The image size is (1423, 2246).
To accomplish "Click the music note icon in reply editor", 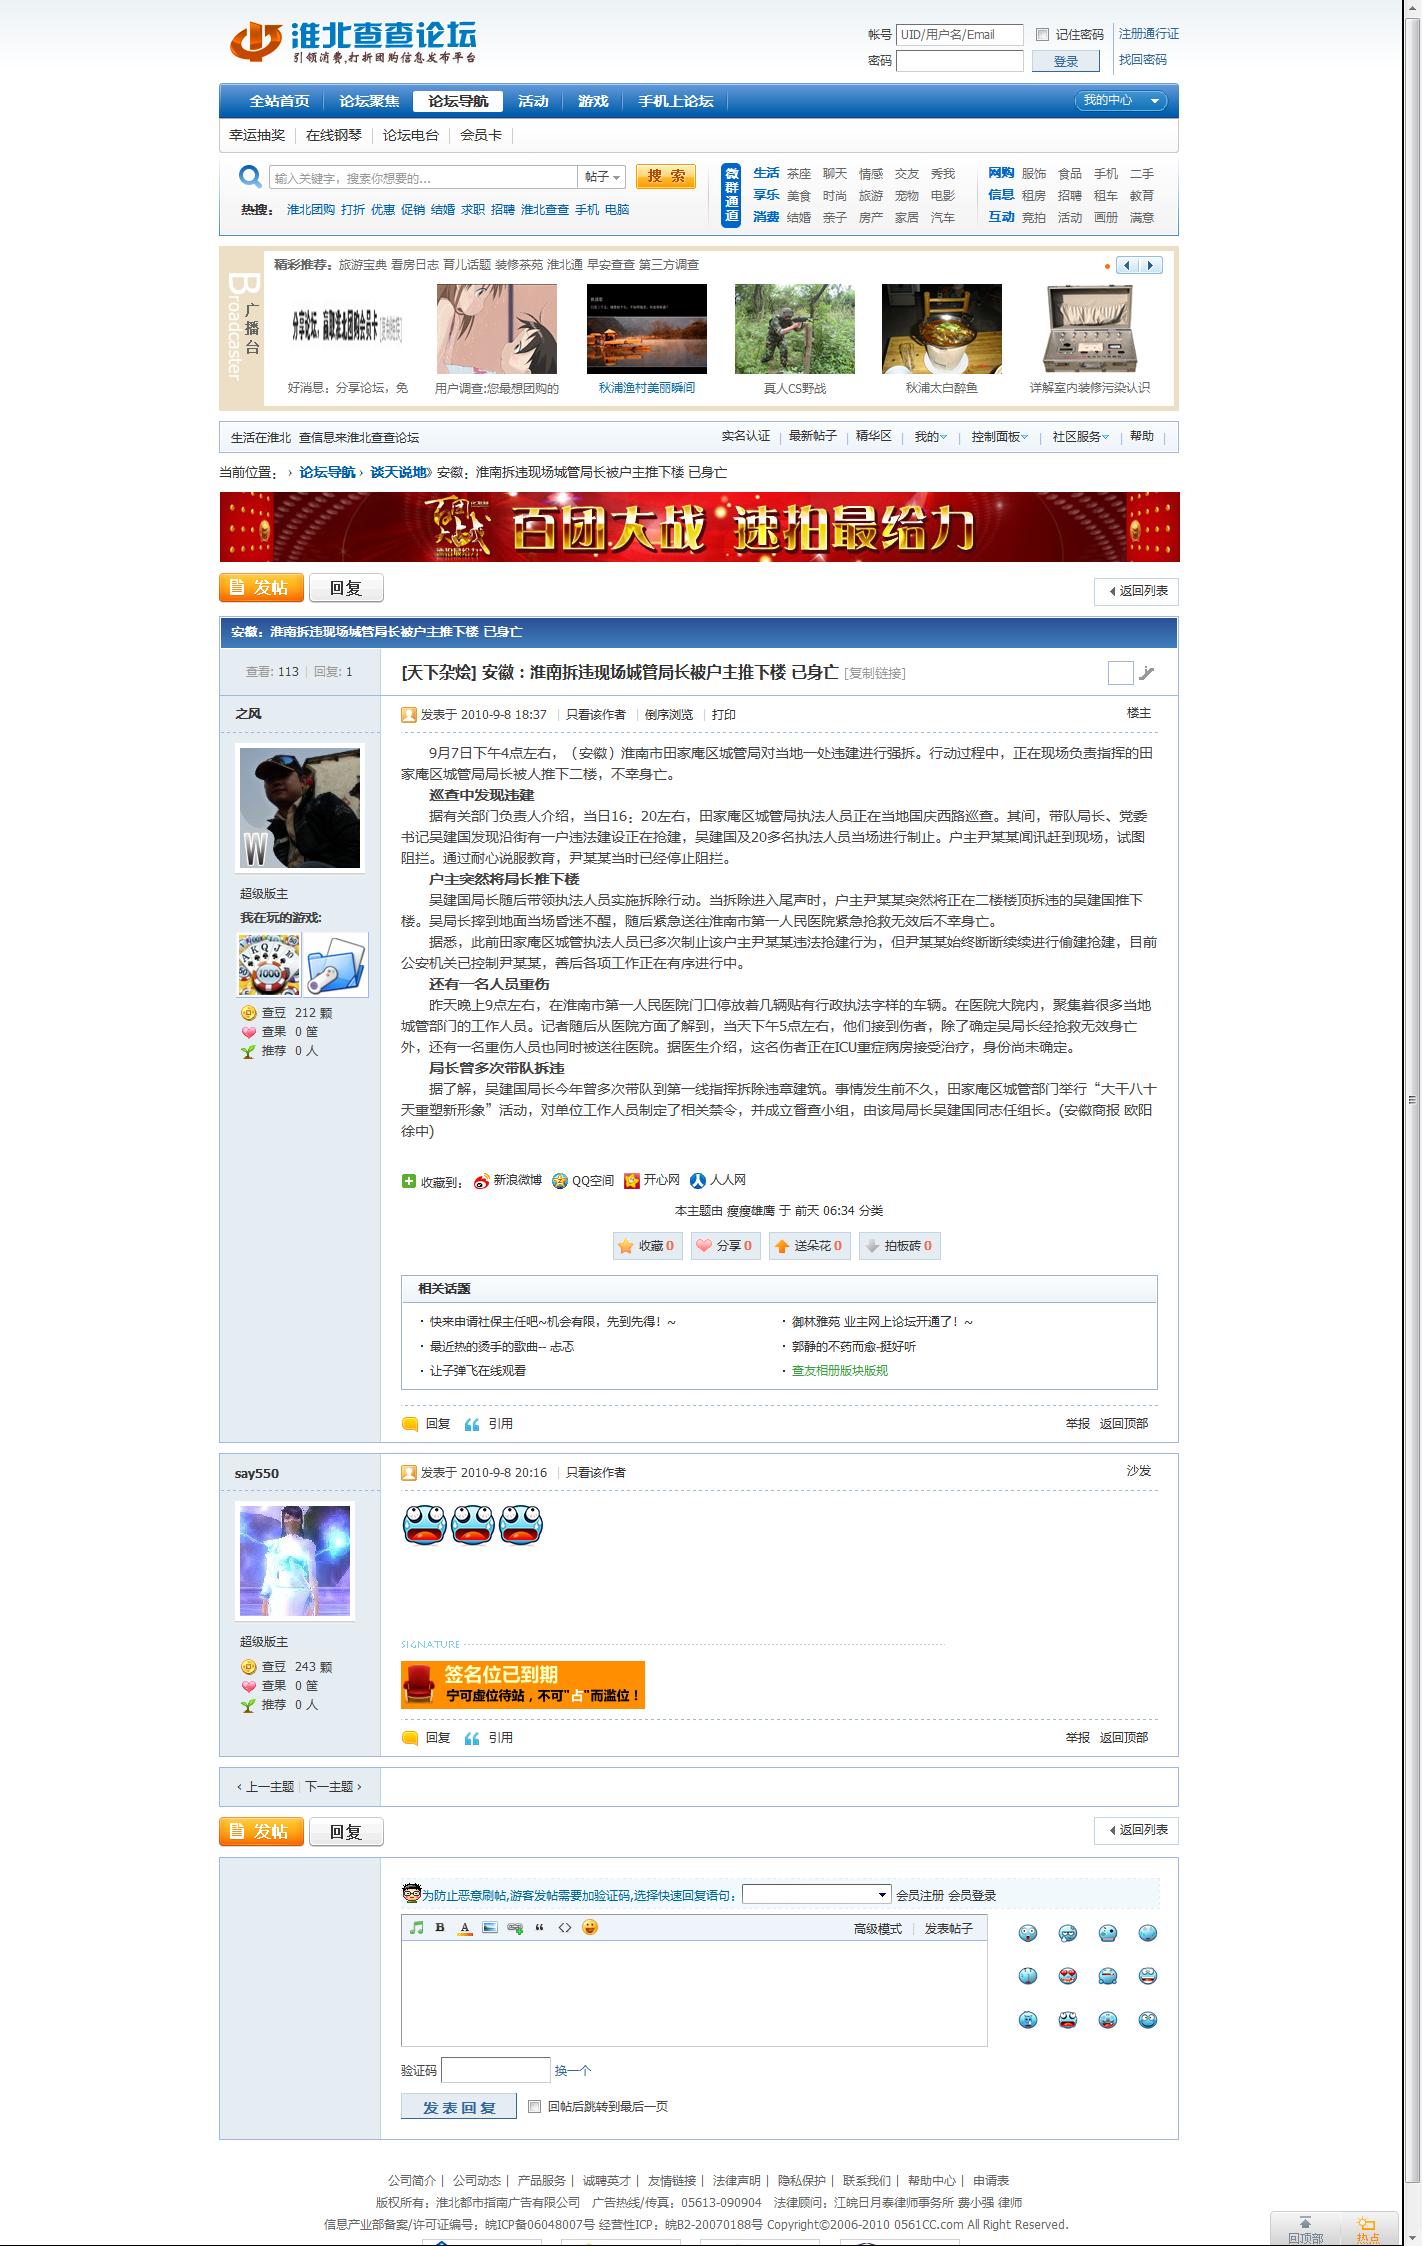I will pyautogui.click(x=417, y=1928).
